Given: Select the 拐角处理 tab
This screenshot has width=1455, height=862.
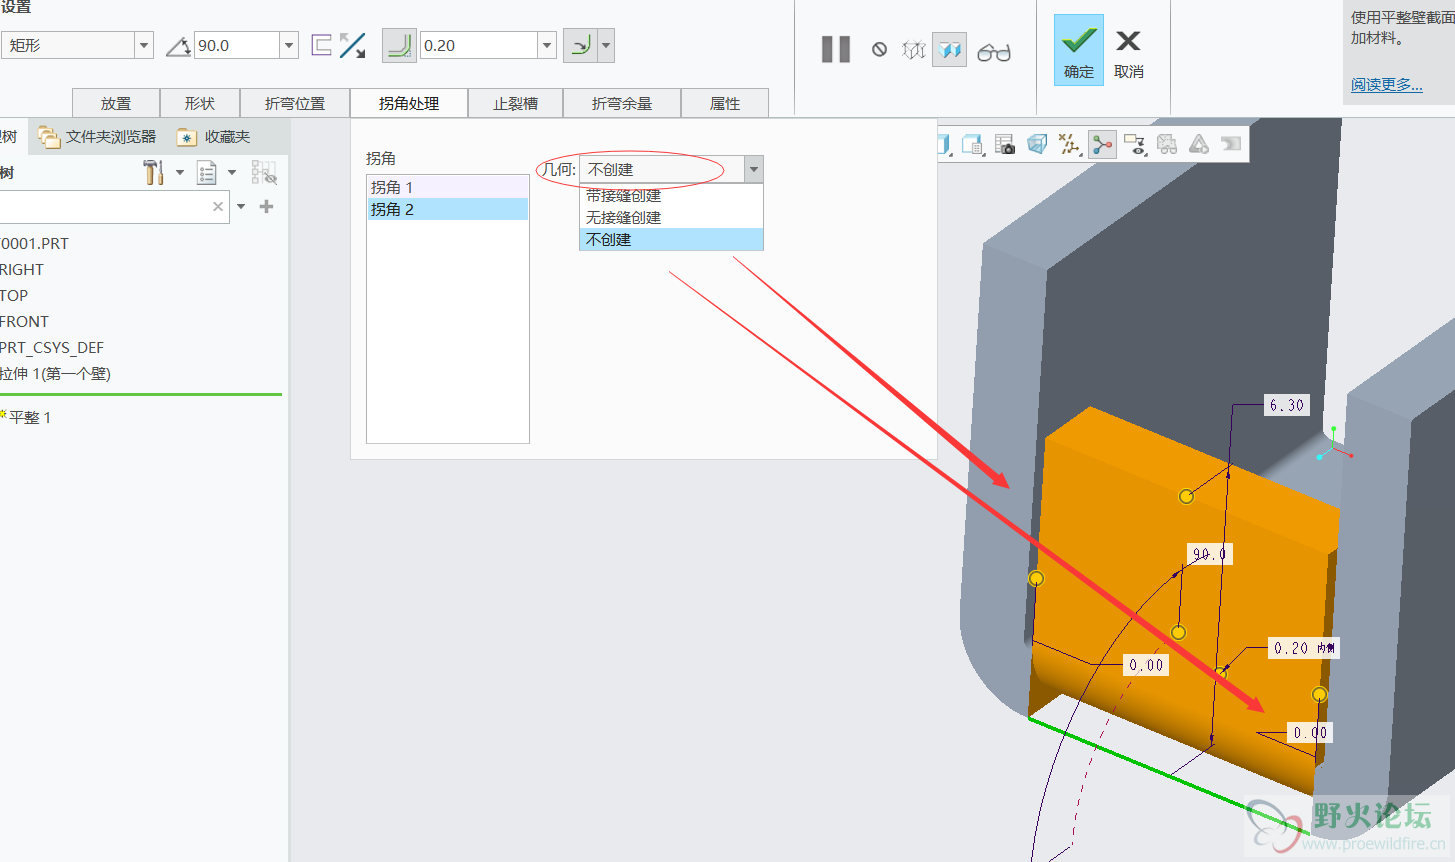Looking at the screenshot, I should (x=409, y=103).
